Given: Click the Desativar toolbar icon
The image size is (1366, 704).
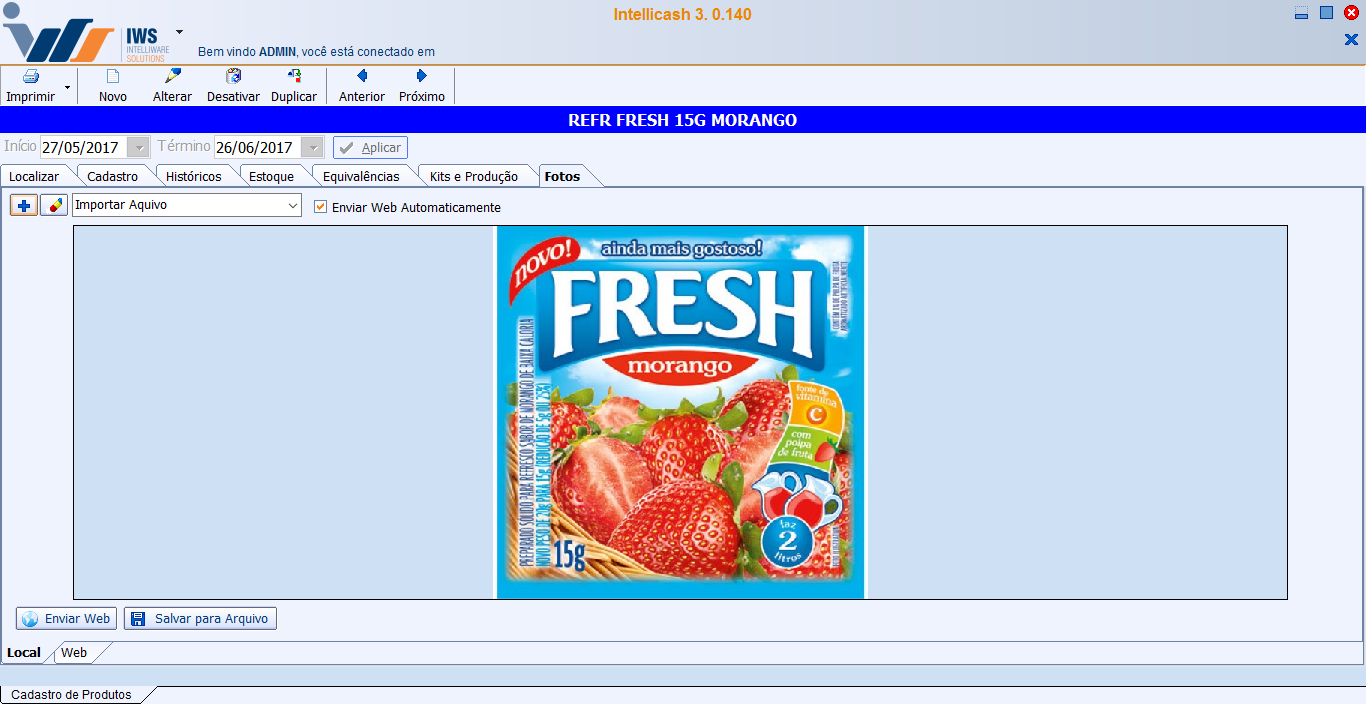Looking at the screenshot, I should point(234,76).
